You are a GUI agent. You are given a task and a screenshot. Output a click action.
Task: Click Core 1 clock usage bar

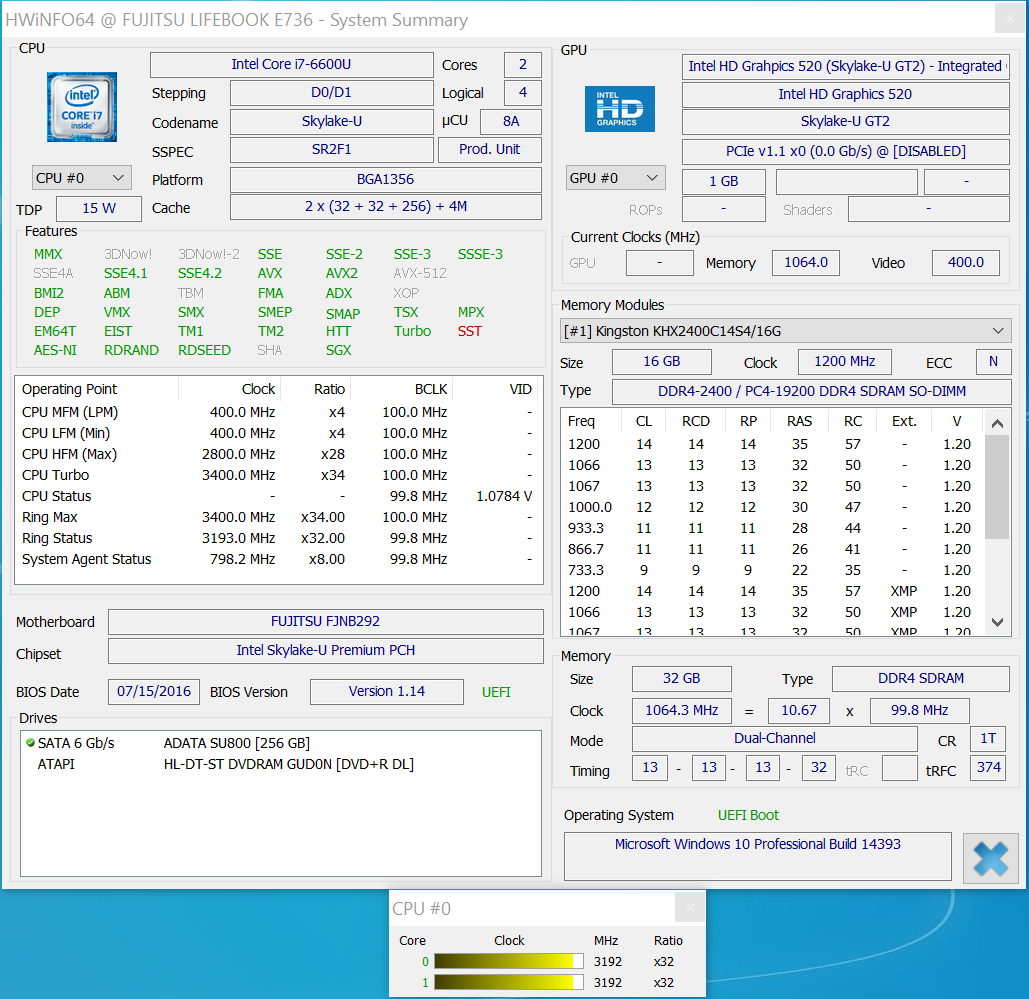point(509,983)
